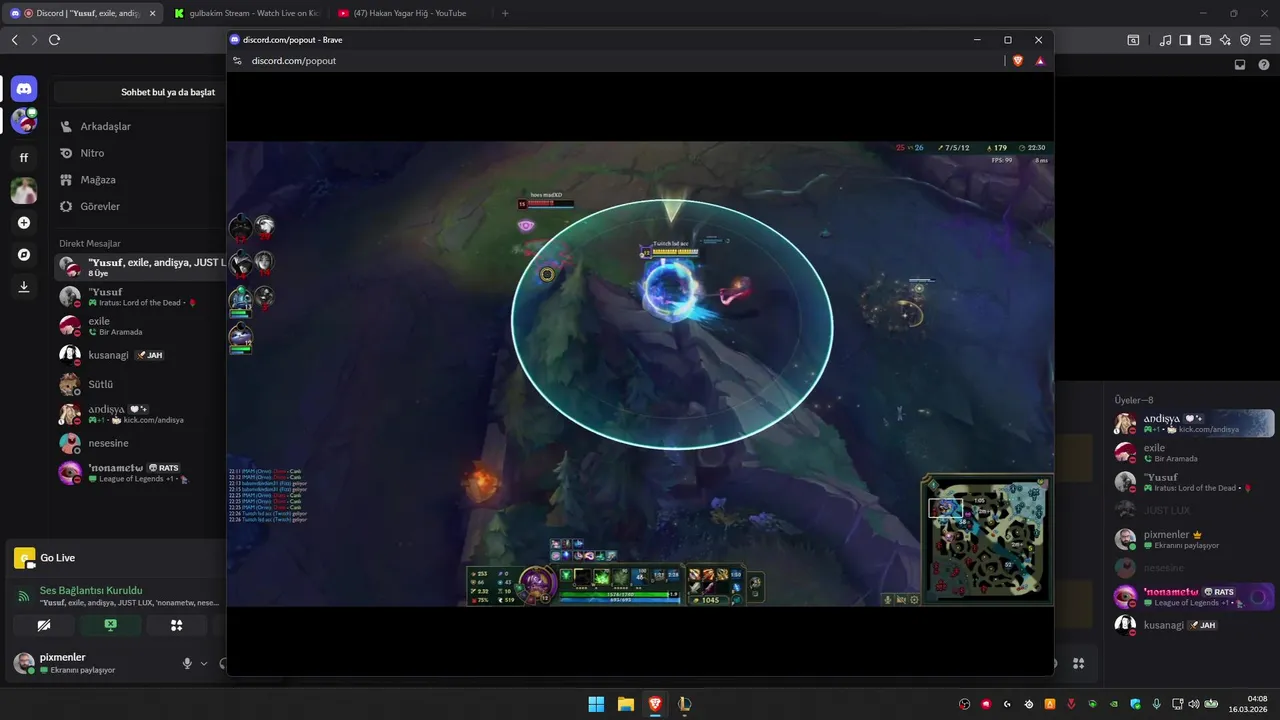Open Brave playlist music note icon
Screen dimensions: 1280x720
click(x=1165, y=40)
